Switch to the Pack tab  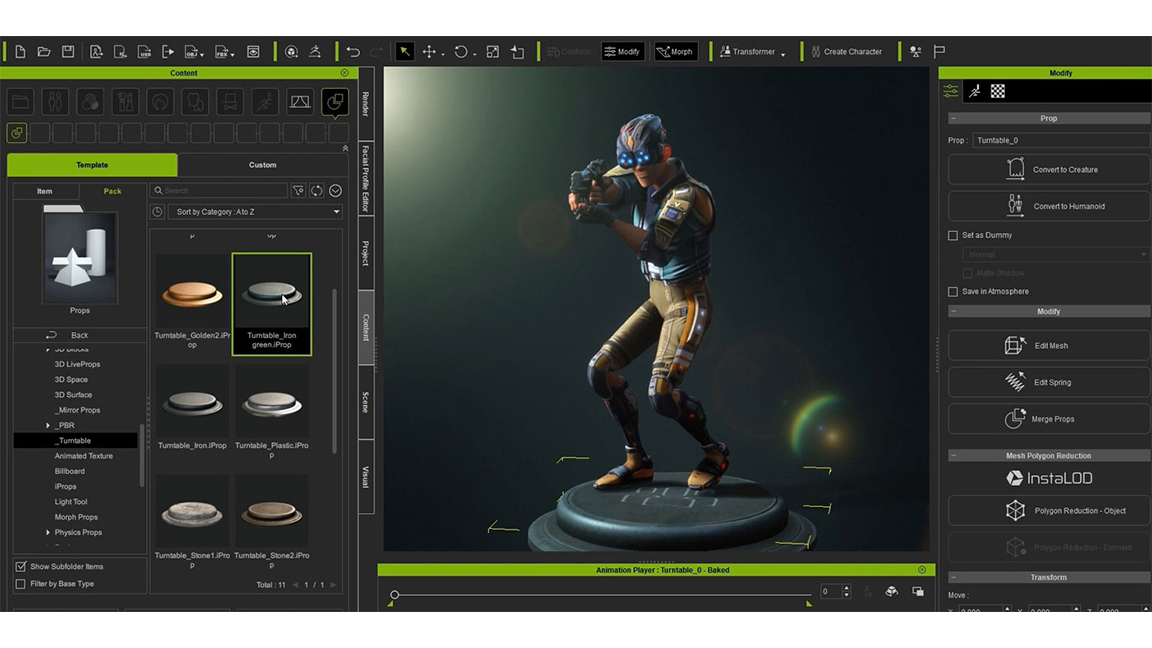(112, 191)
